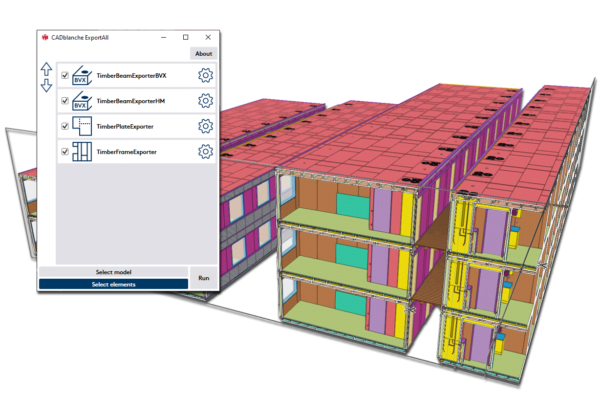
Task: Uncheck the TimberBeamExporterHM checkbox
Action: (x=65, y=101)
